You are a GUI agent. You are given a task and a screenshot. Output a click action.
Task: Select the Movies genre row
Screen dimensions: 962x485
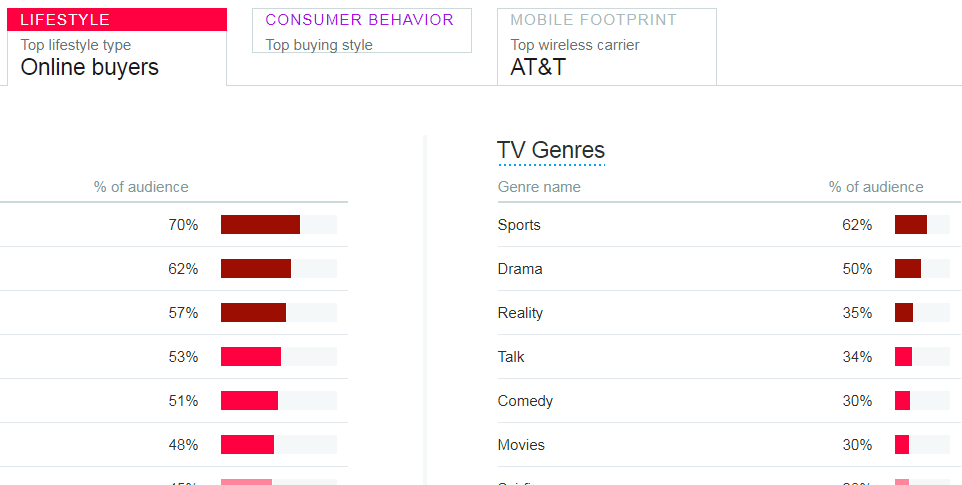coord(729,445)
